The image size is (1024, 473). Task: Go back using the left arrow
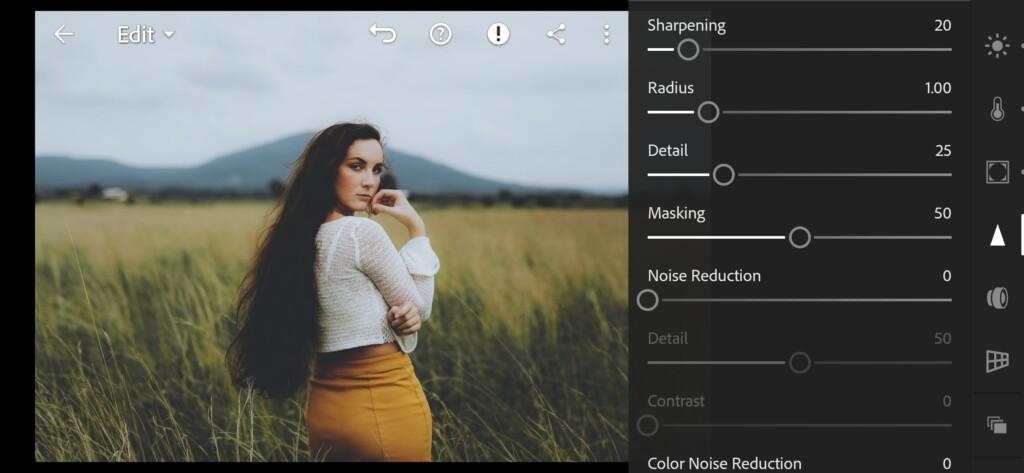[x=63, y=34]
